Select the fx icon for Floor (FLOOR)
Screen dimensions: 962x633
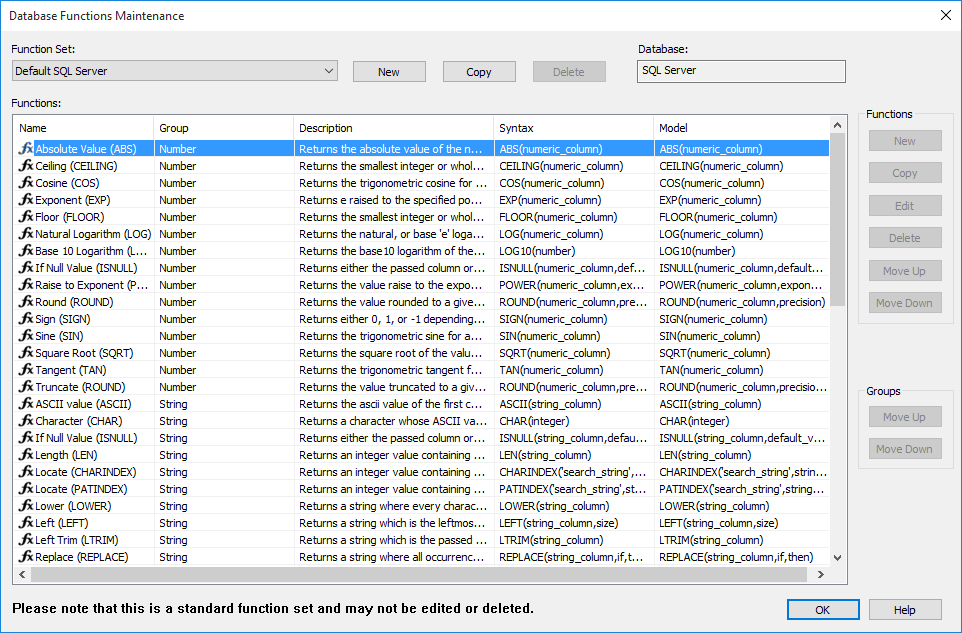click(26, 217)
